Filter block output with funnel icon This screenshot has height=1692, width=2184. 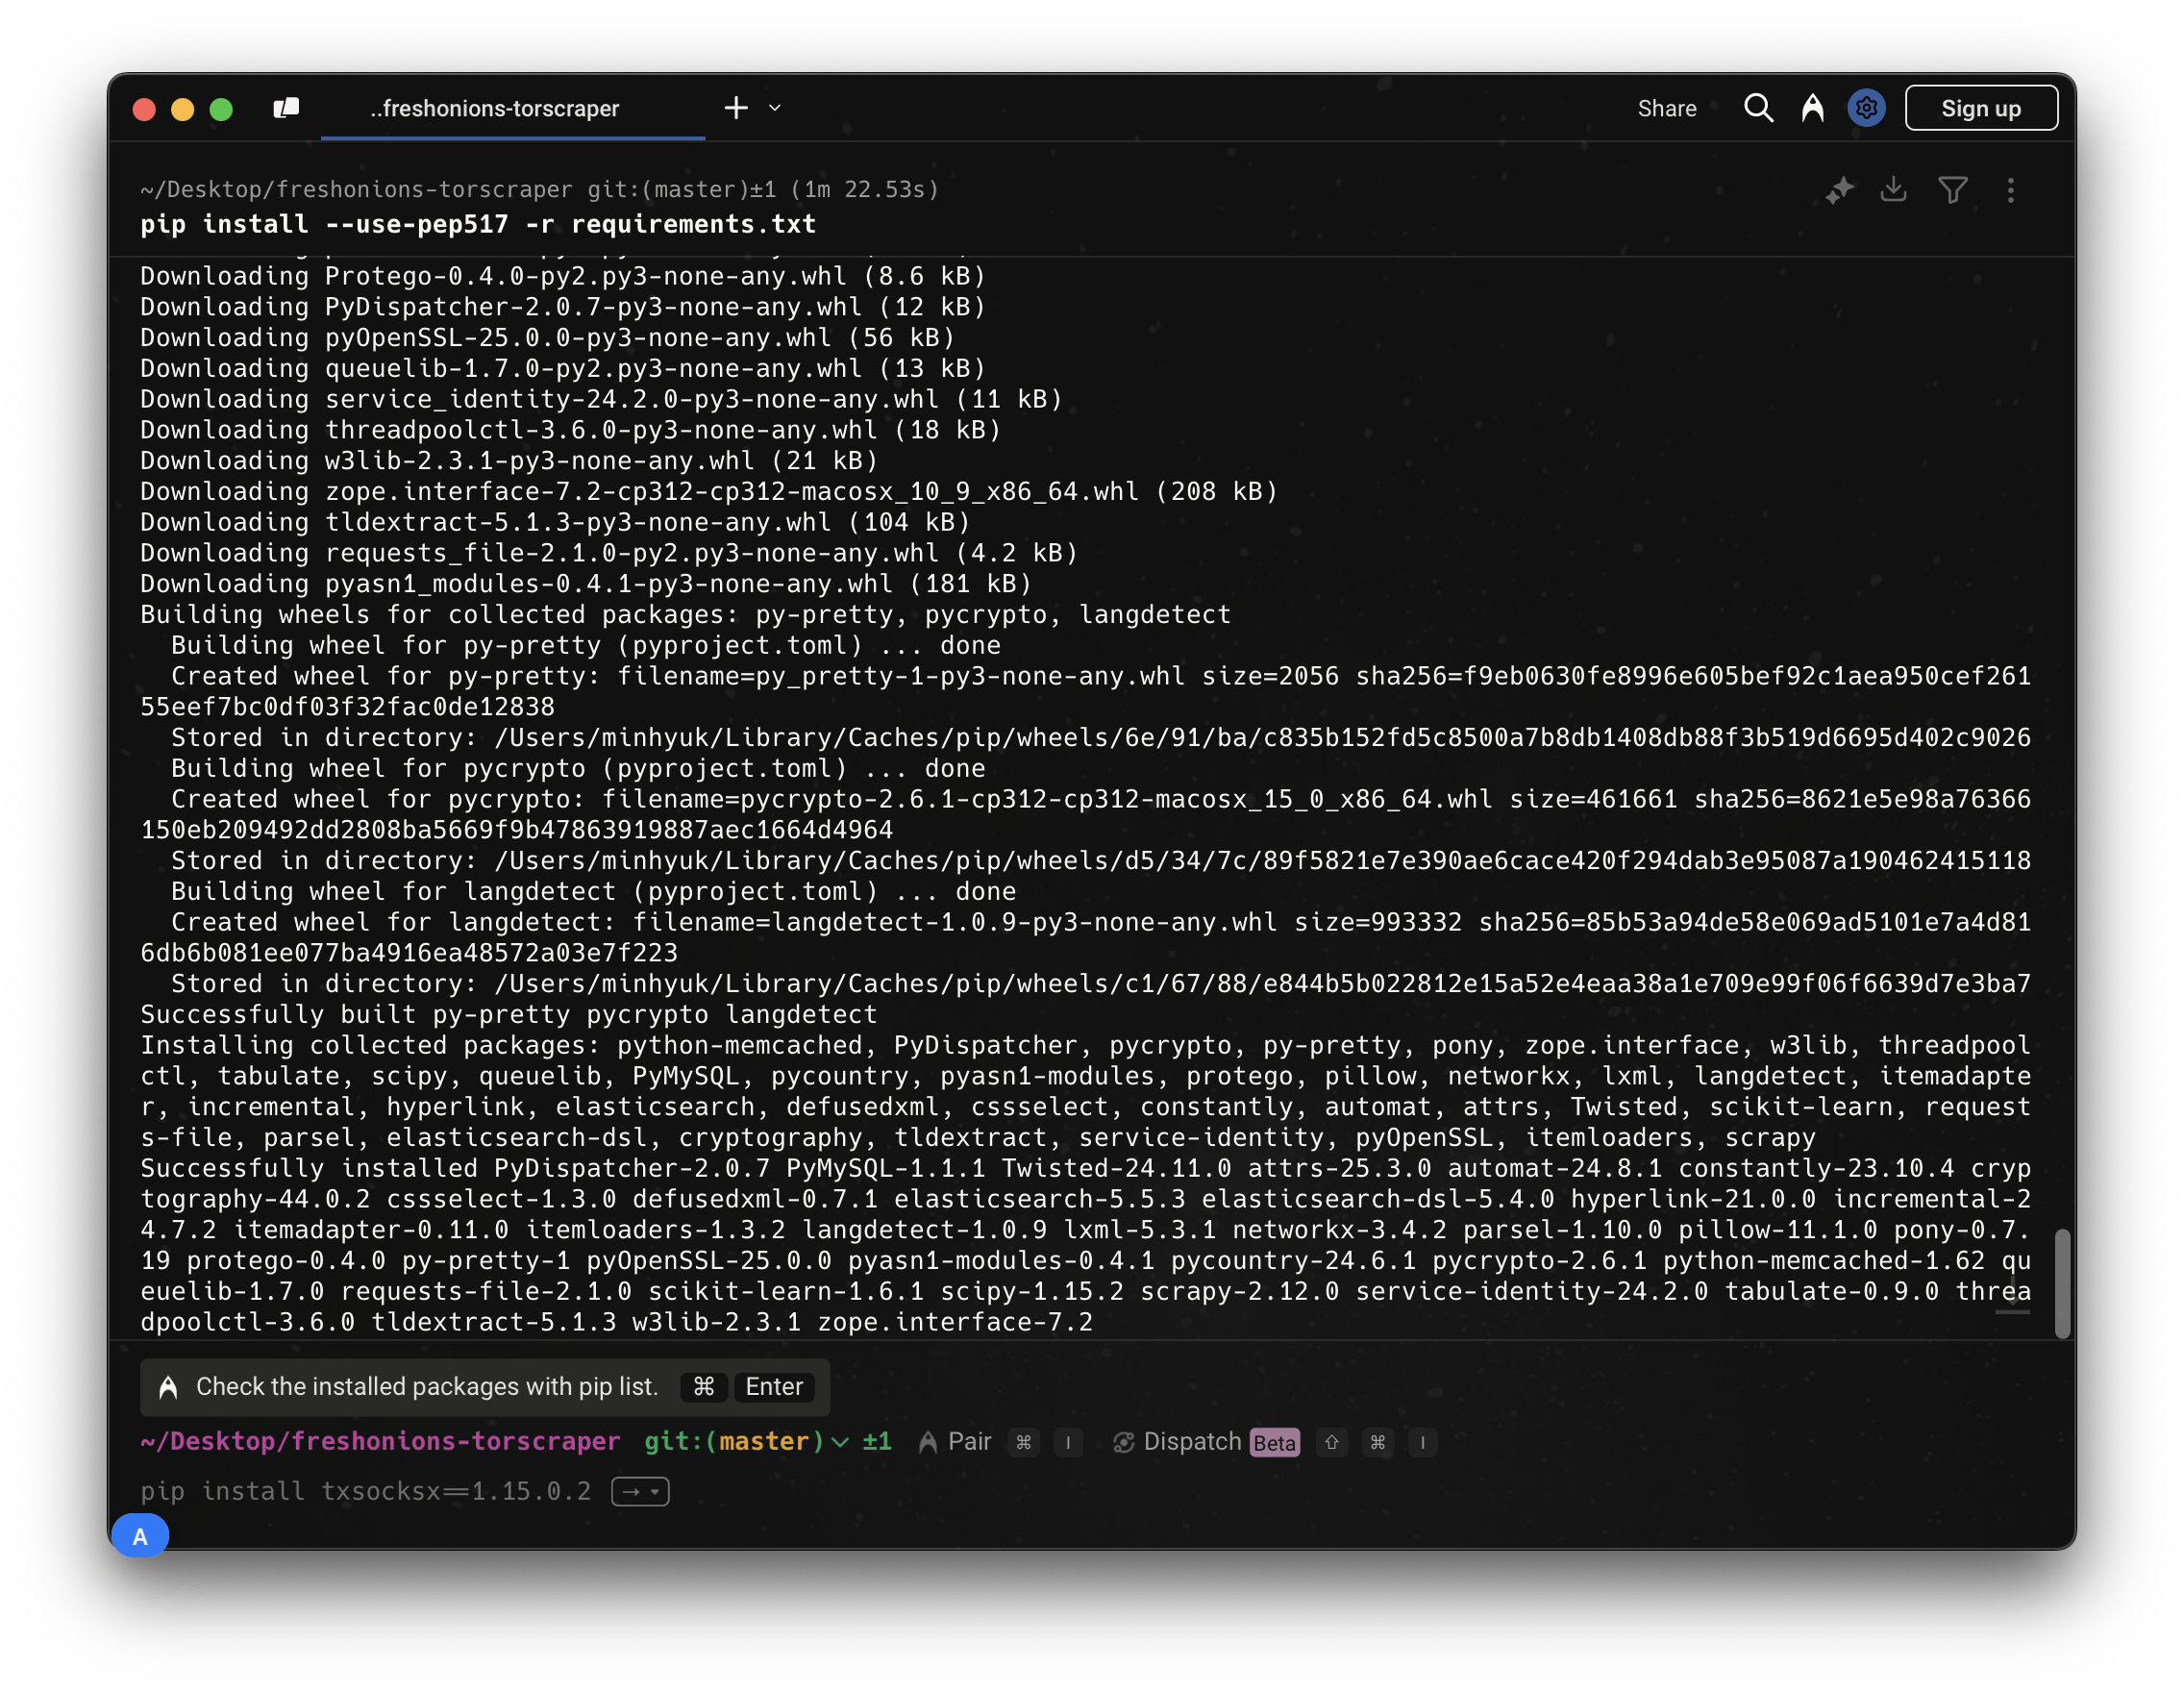(1952, 190)
